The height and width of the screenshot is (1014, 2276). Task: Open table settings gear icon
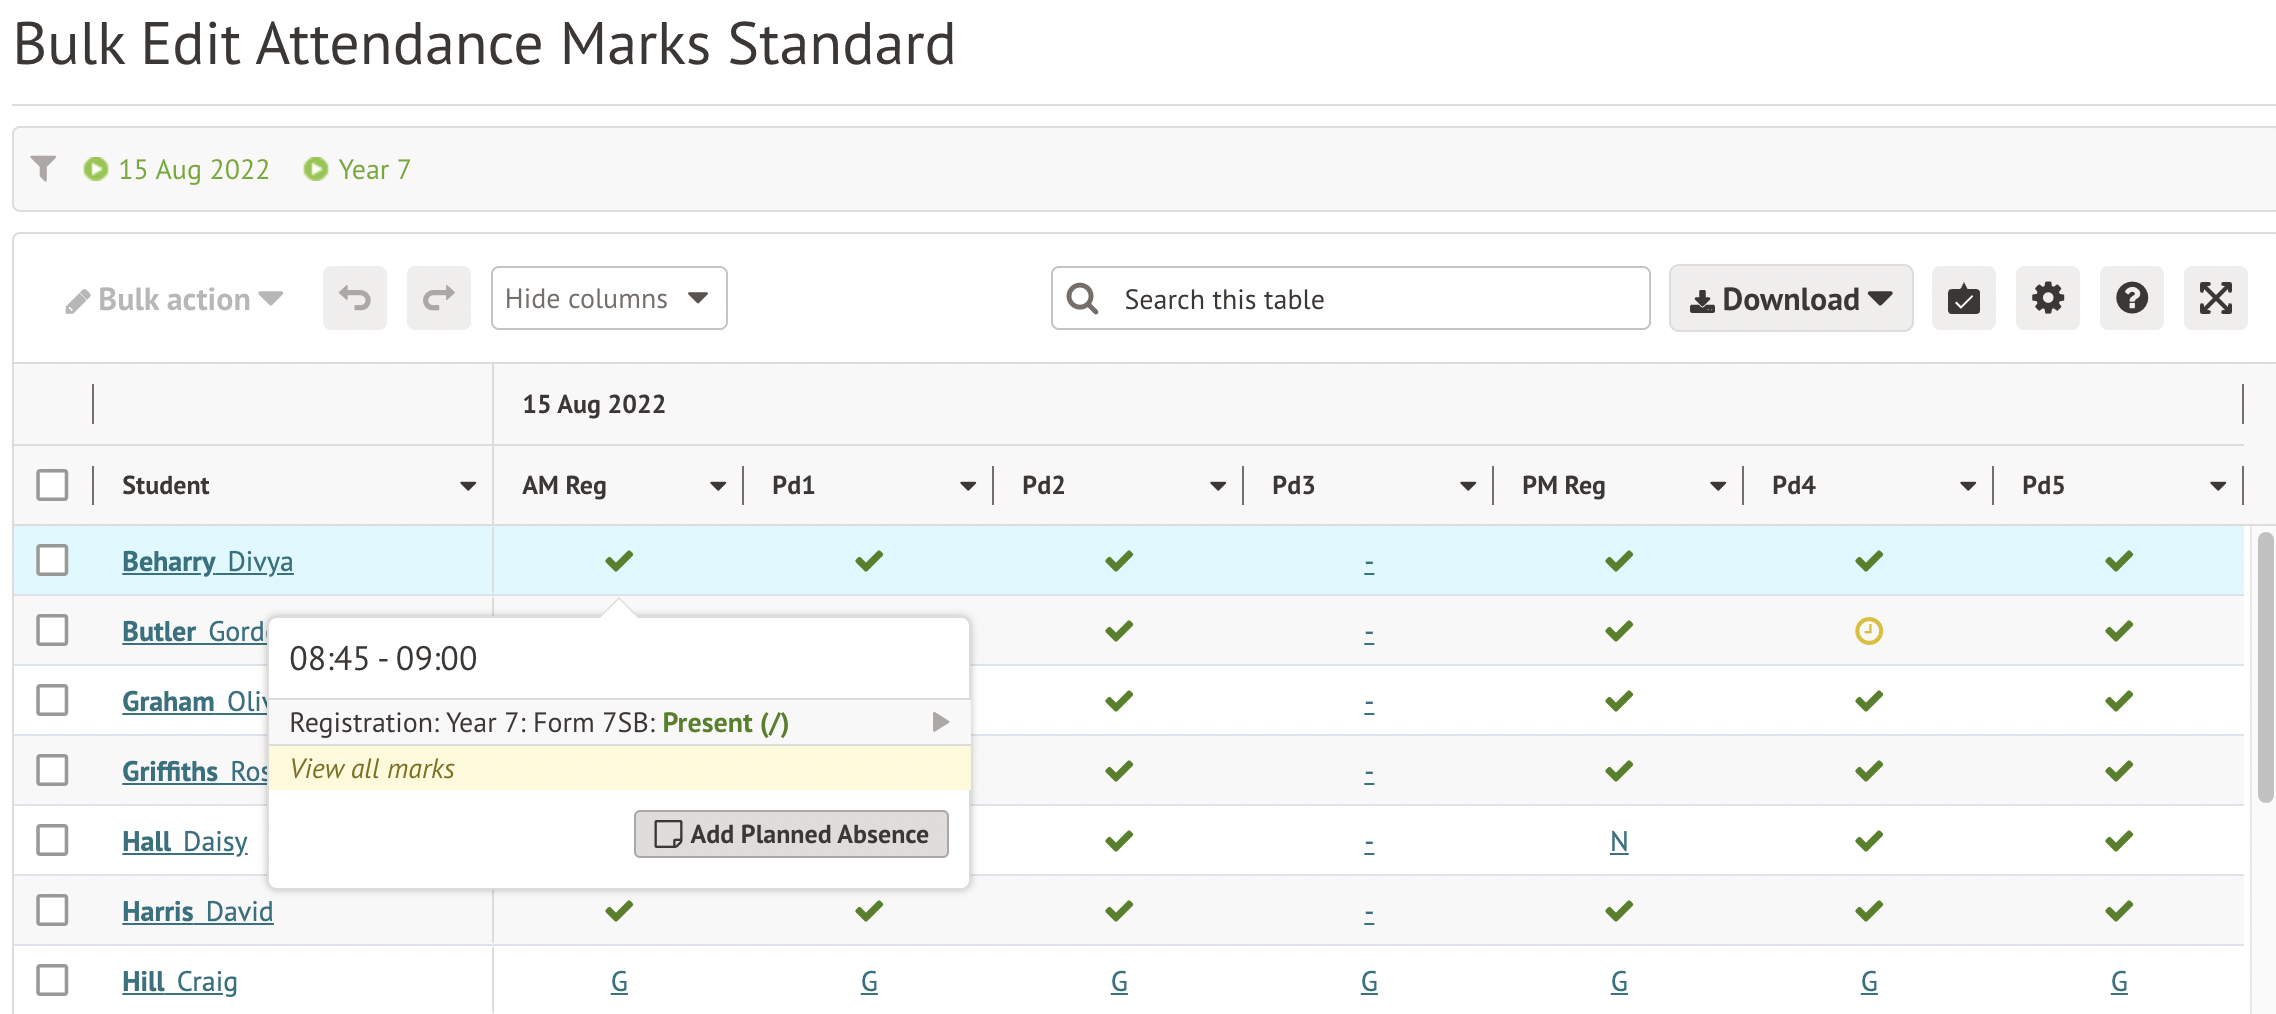[x=2047, y=298]
